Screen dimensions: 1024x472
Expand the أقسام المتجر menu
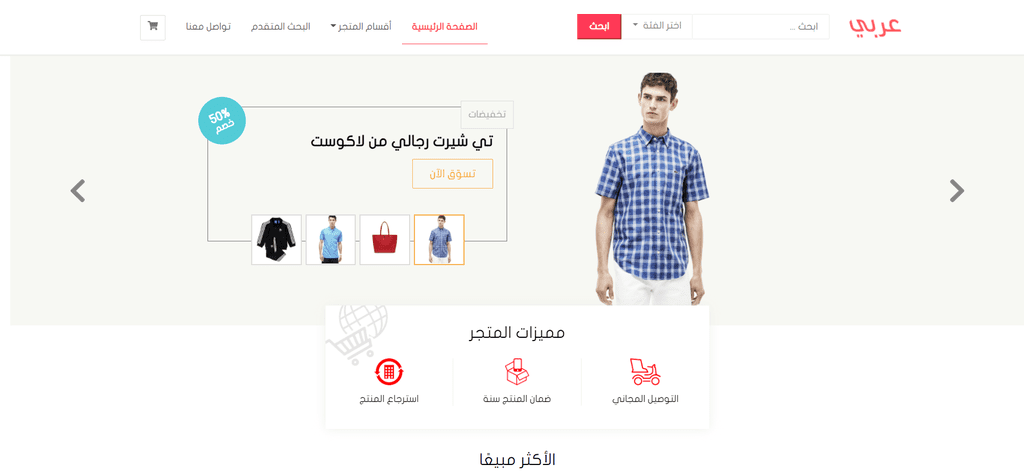pos(360,27)
